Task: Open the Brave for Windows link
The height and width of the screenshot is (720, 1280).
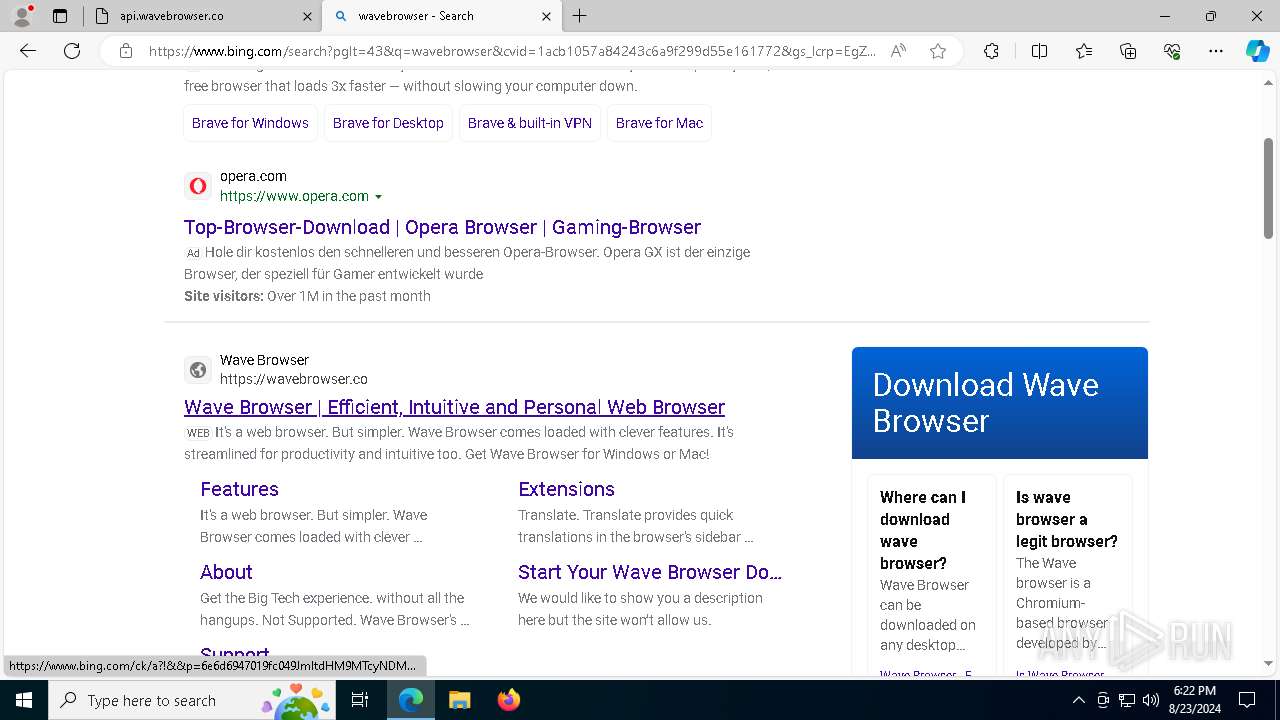Action: 250,123
